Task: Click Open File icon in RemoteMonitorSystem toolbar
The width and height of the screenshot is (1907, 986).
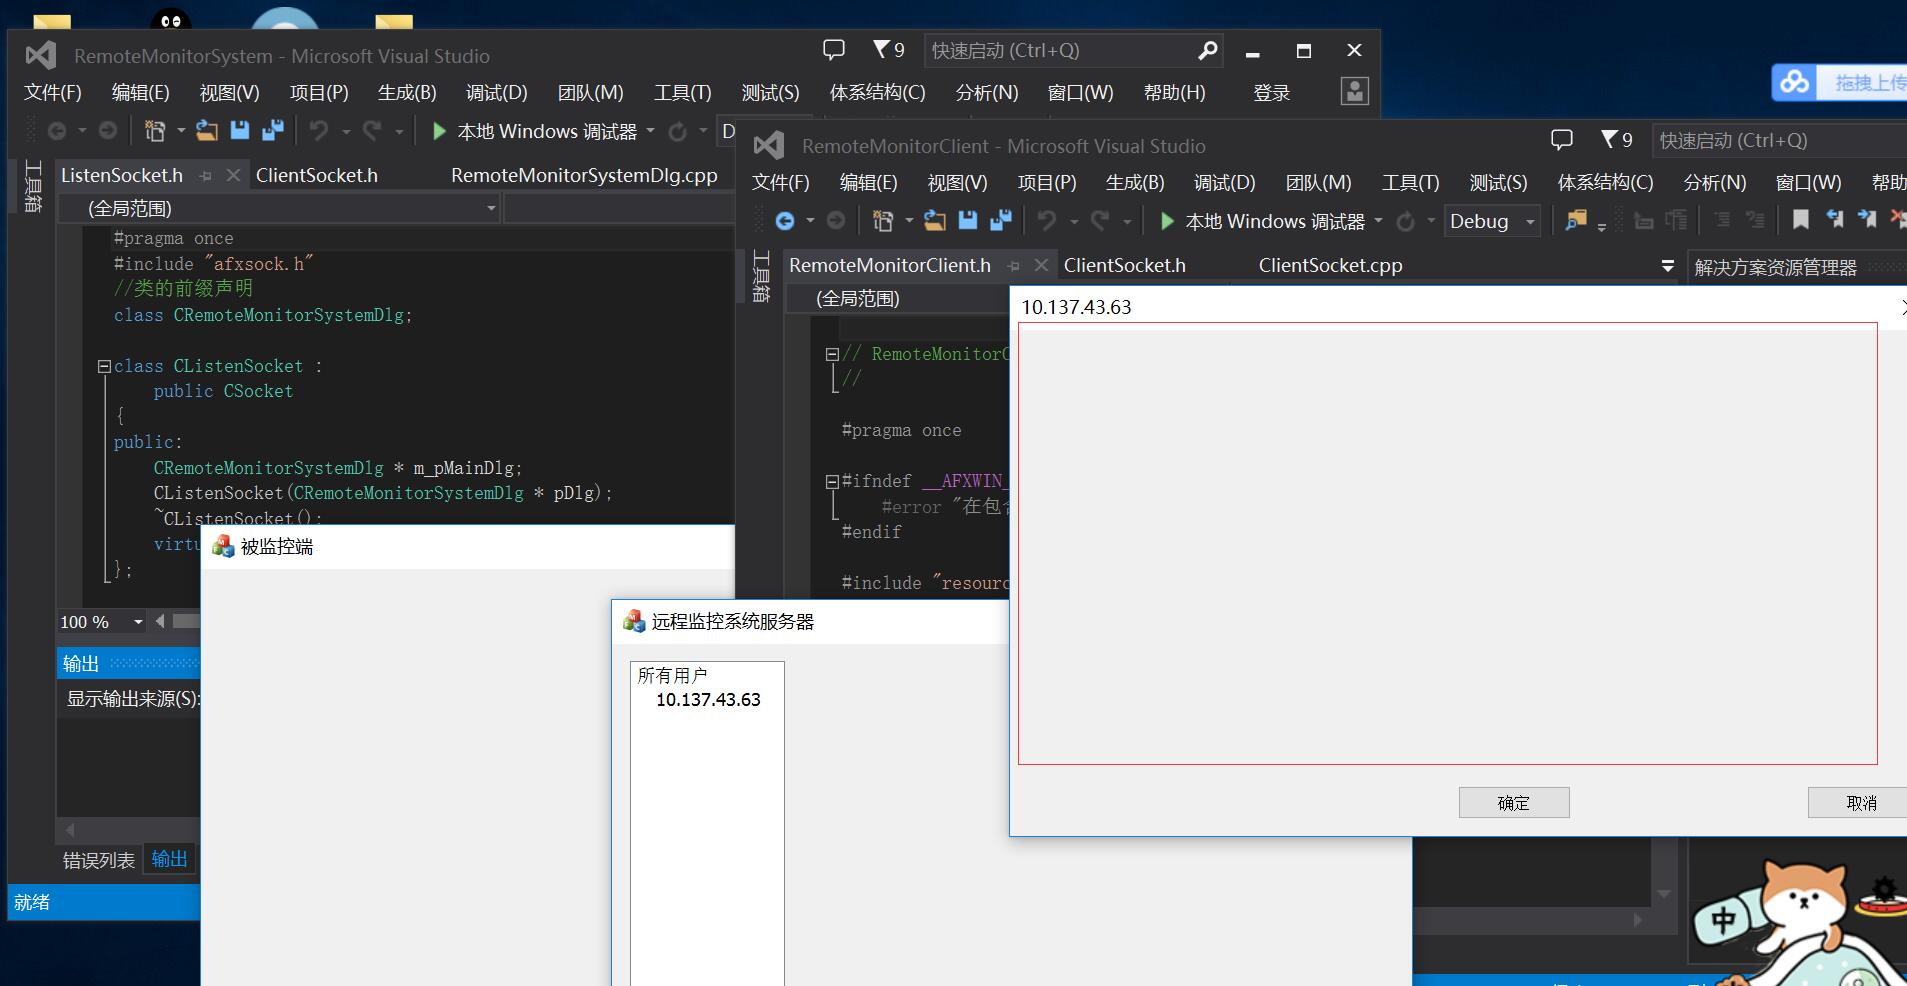Action: tap(207, 131)
